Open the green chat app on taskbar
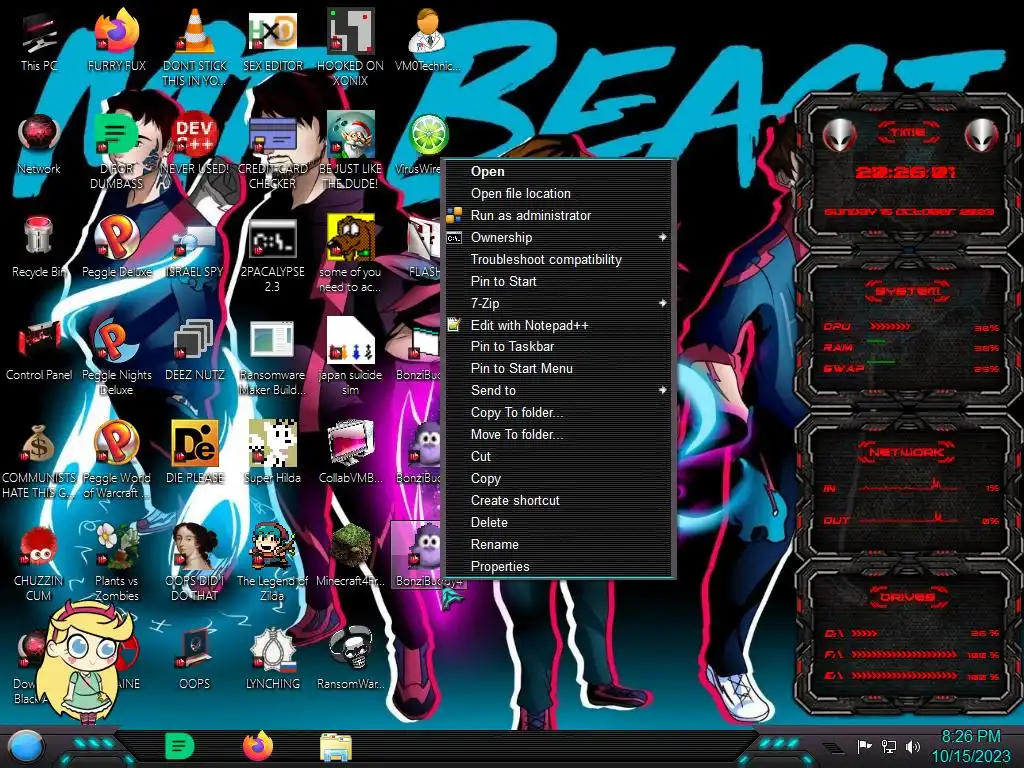1024x768 pixels. pos(180,746)
